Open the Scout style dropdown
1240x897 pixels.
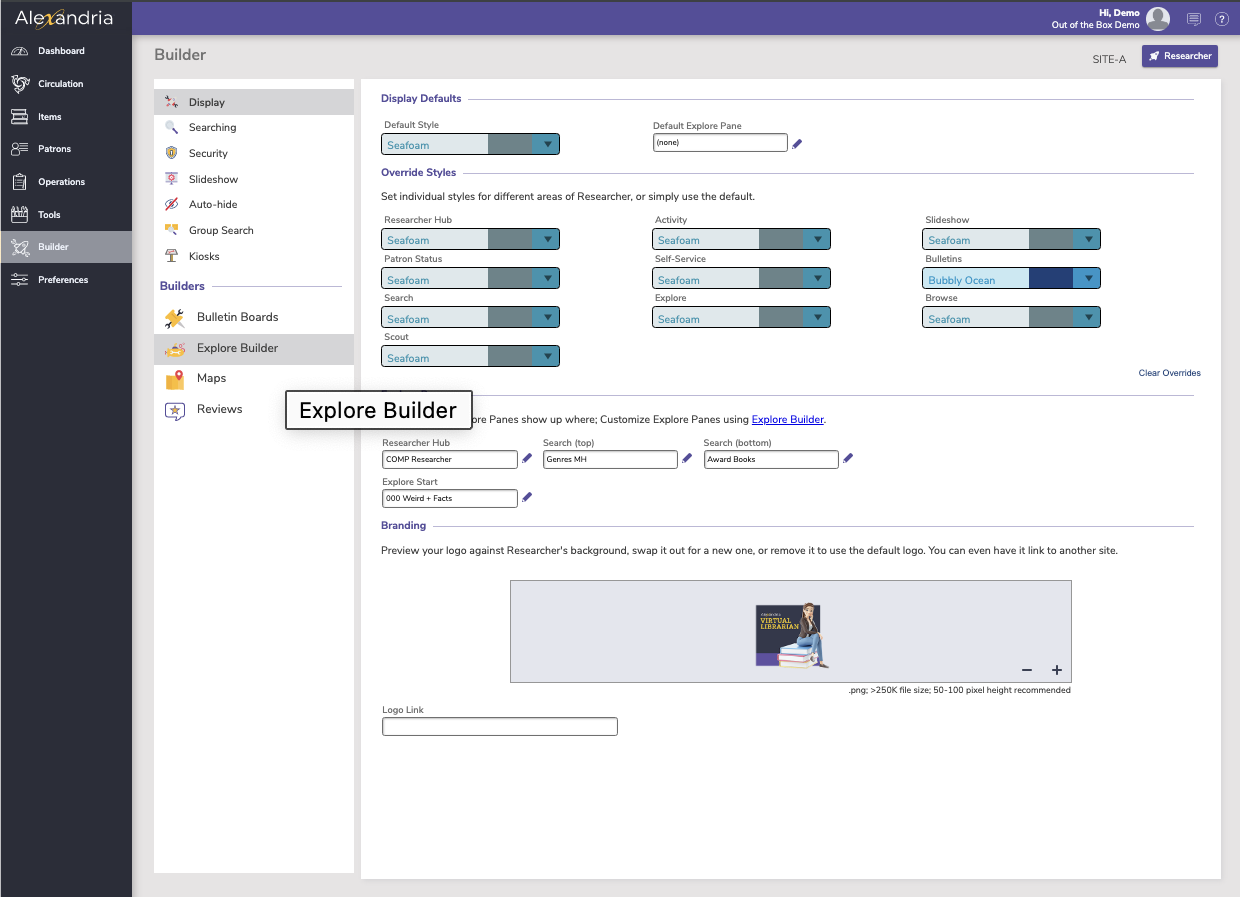tap(470, 357)
